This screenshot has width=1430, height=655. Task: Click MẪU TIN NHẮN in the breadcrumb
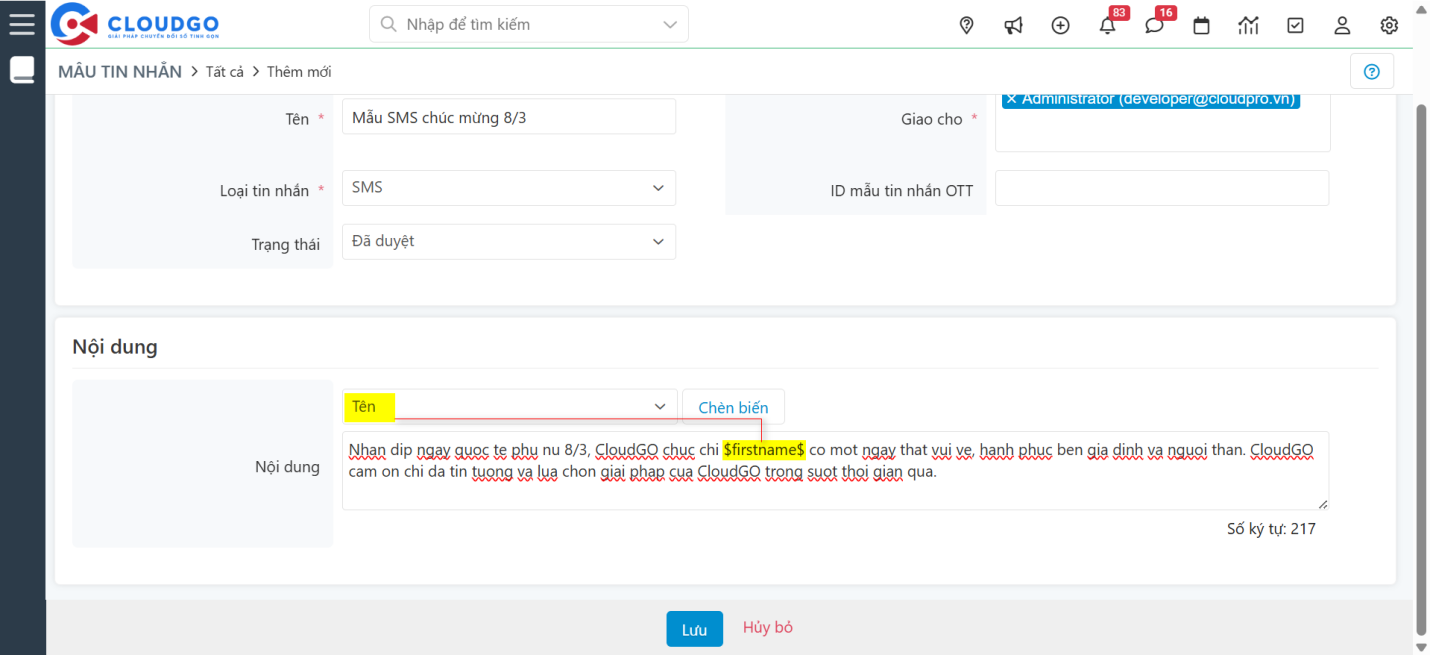[119, 71]
